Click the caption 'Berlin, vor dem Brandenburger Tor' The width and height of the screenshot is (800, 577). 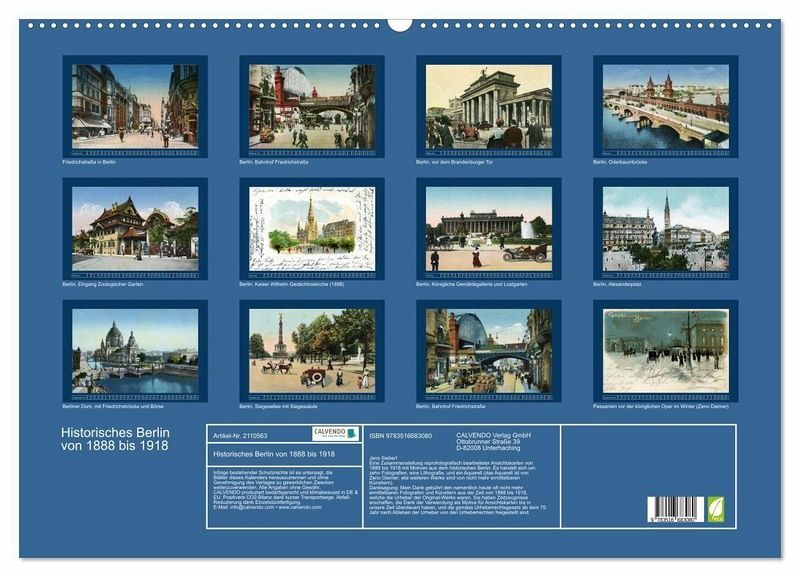tap(455, 162)
